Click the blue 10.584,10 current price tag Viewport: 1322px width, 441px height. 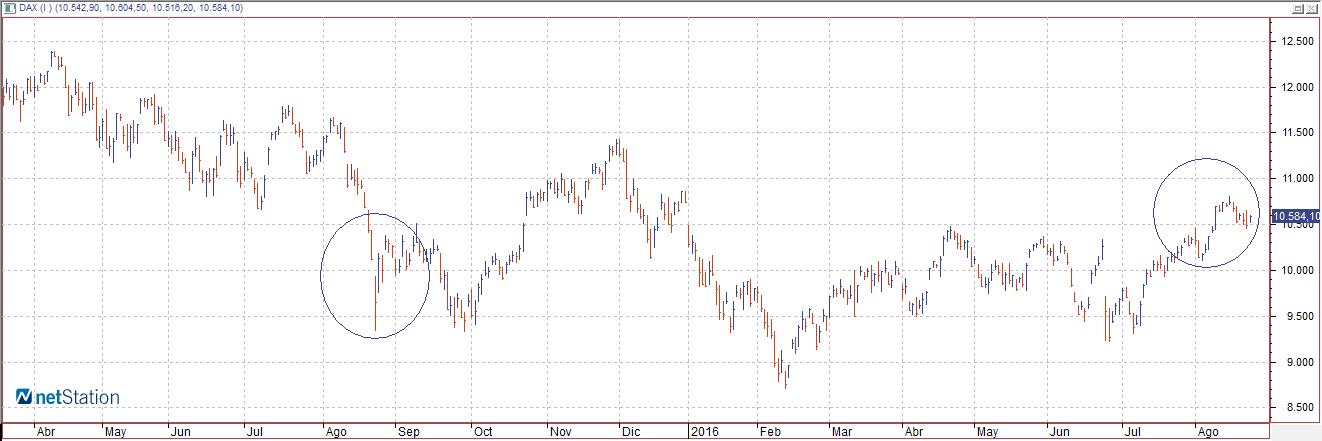tap(1295, 215)
